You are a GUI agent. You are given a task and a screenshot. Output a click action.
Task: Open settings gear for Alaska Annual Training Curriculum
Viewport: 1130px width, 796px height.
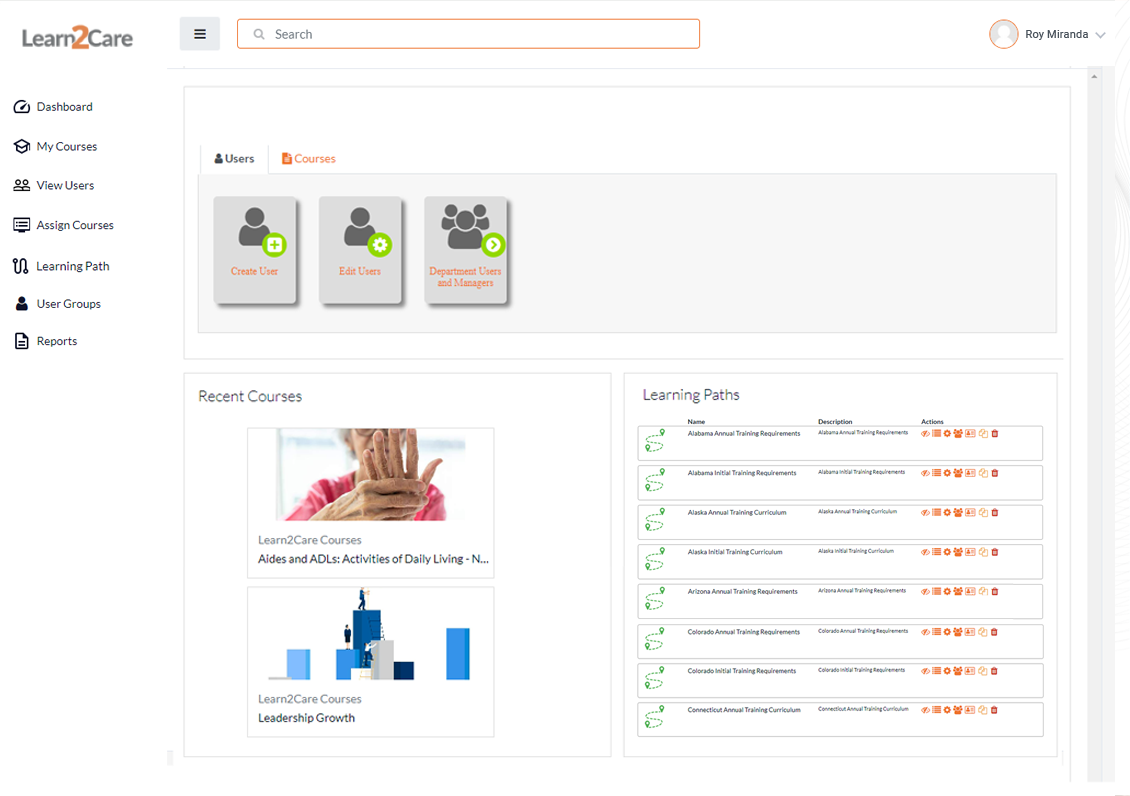coord(947,513)
